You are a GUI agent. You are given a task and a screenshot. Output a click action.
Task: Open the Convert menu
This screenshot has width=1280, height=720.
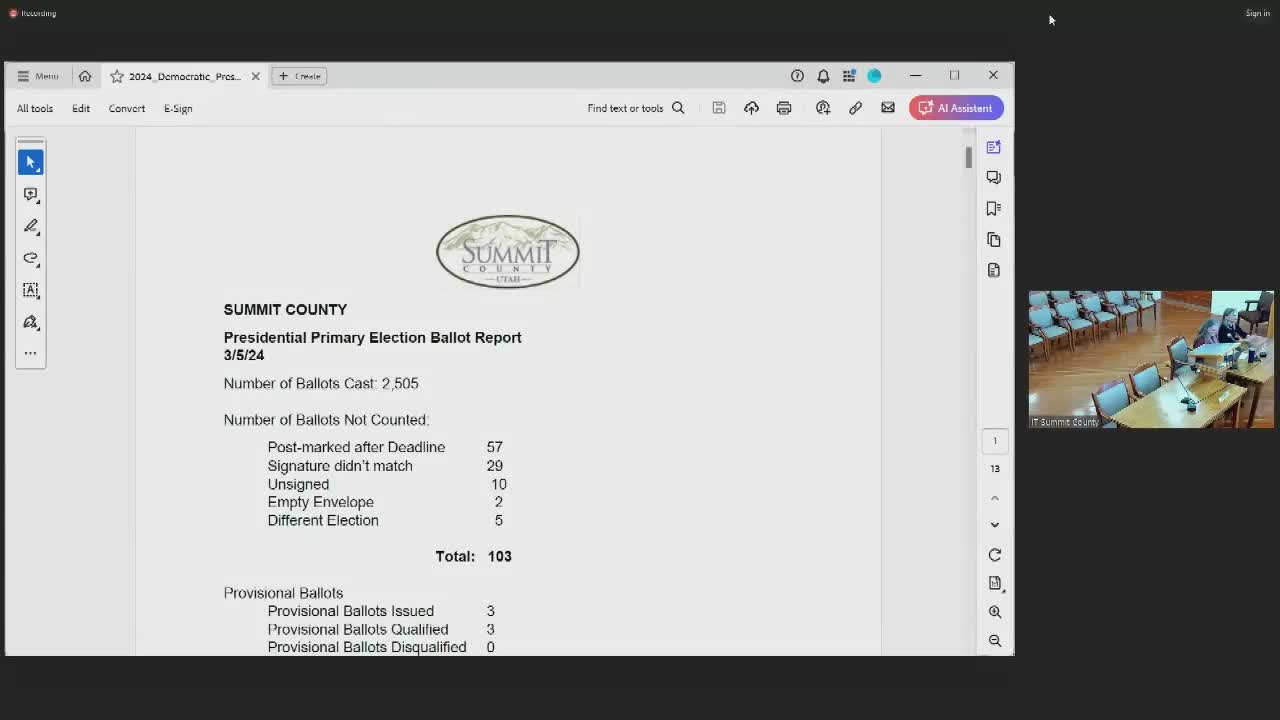click(x=127, y=108)
